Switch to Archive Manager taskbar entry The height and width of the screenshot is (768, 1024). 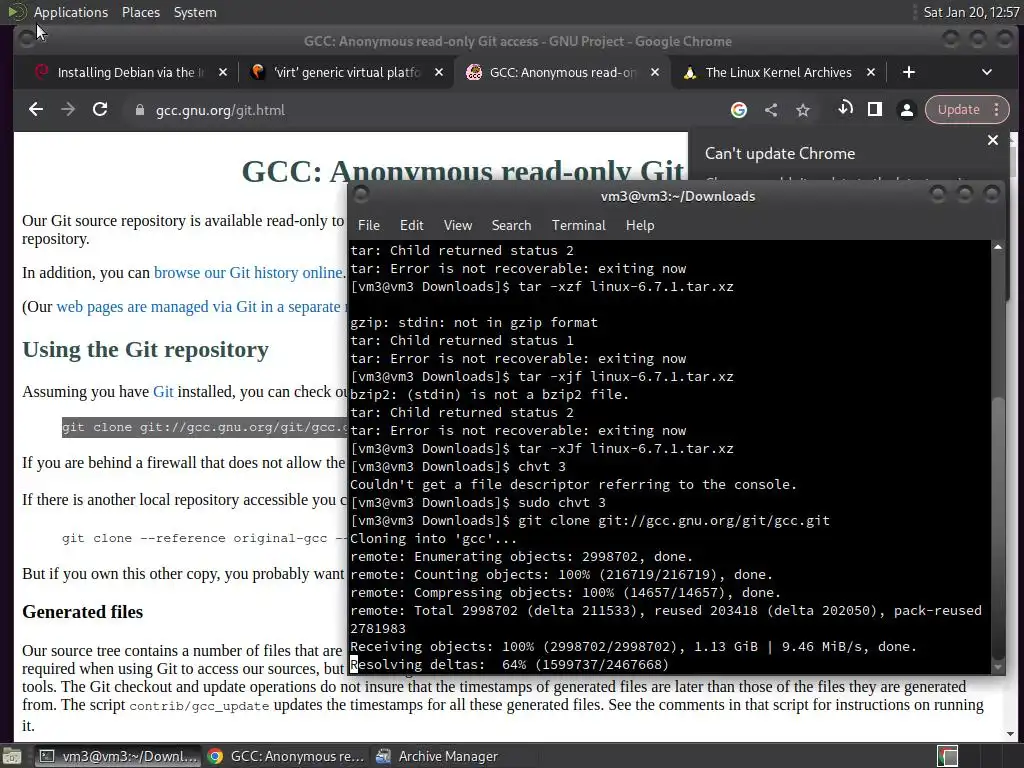[438, 756]
